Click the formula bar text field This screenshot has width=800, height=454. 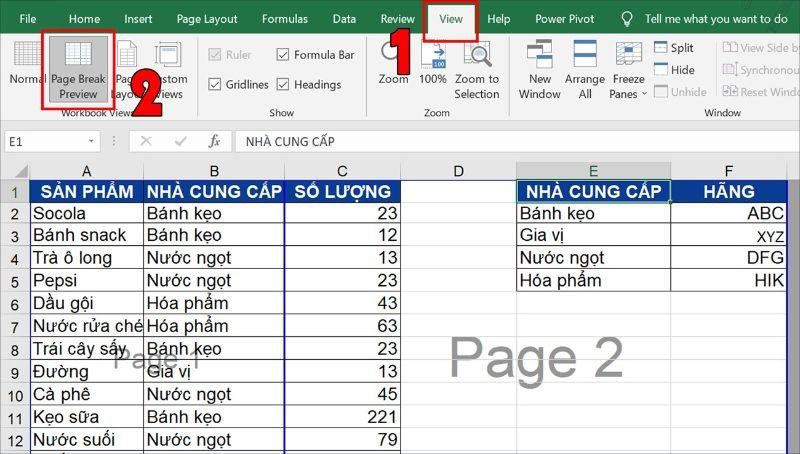[515, 141]
